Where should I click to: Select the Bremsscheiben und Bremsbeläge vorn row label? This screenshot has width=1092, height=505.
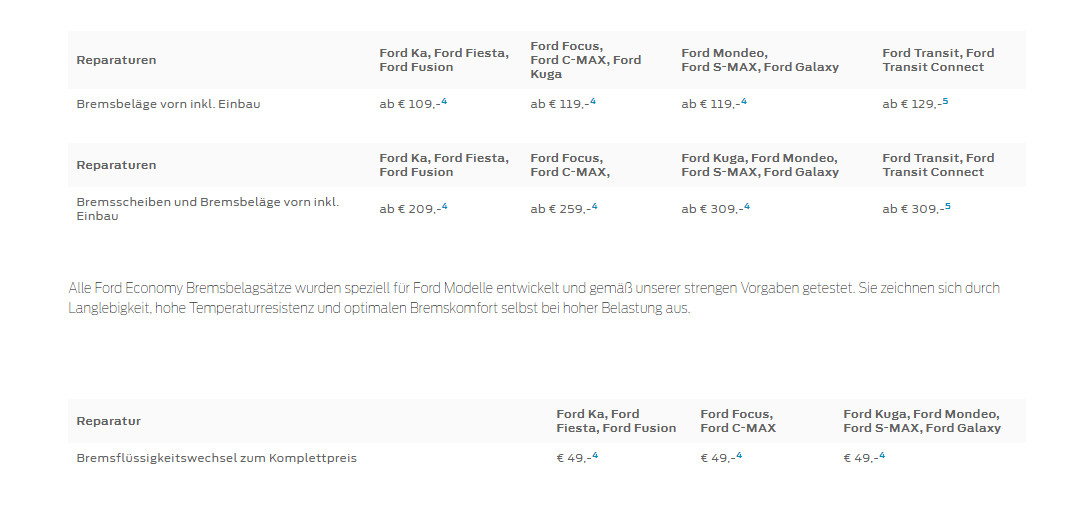(x=208, y=209)
